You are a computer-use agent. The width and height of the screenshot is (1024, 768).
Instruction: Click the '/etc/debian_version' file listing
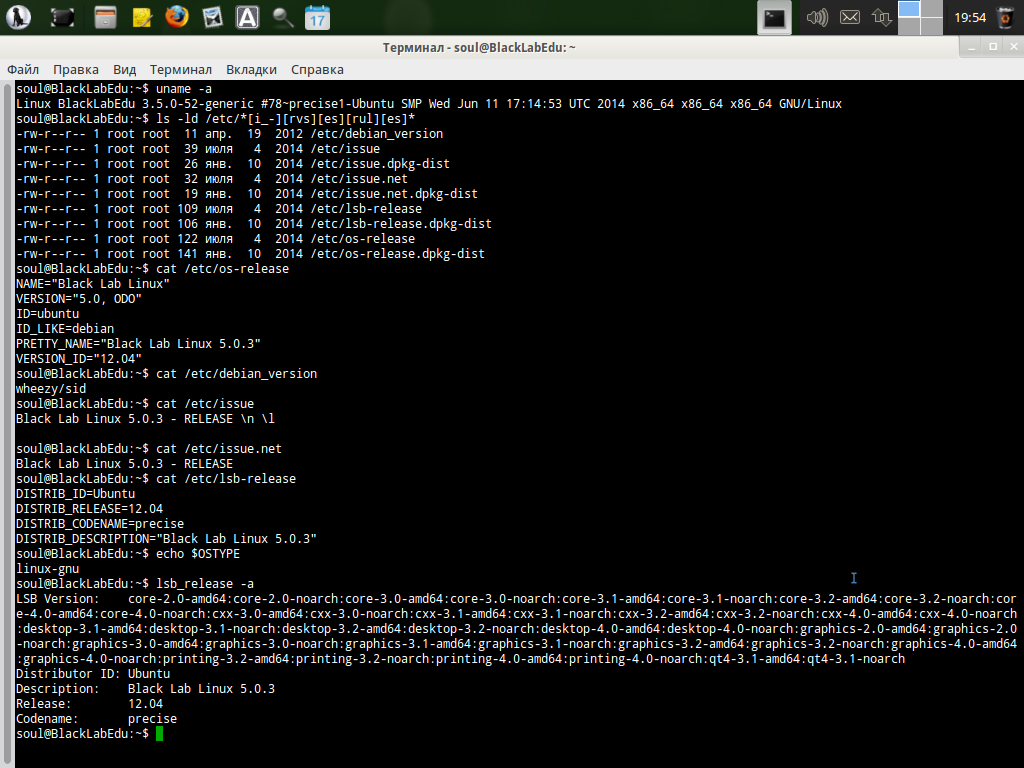tap(377, 134)
